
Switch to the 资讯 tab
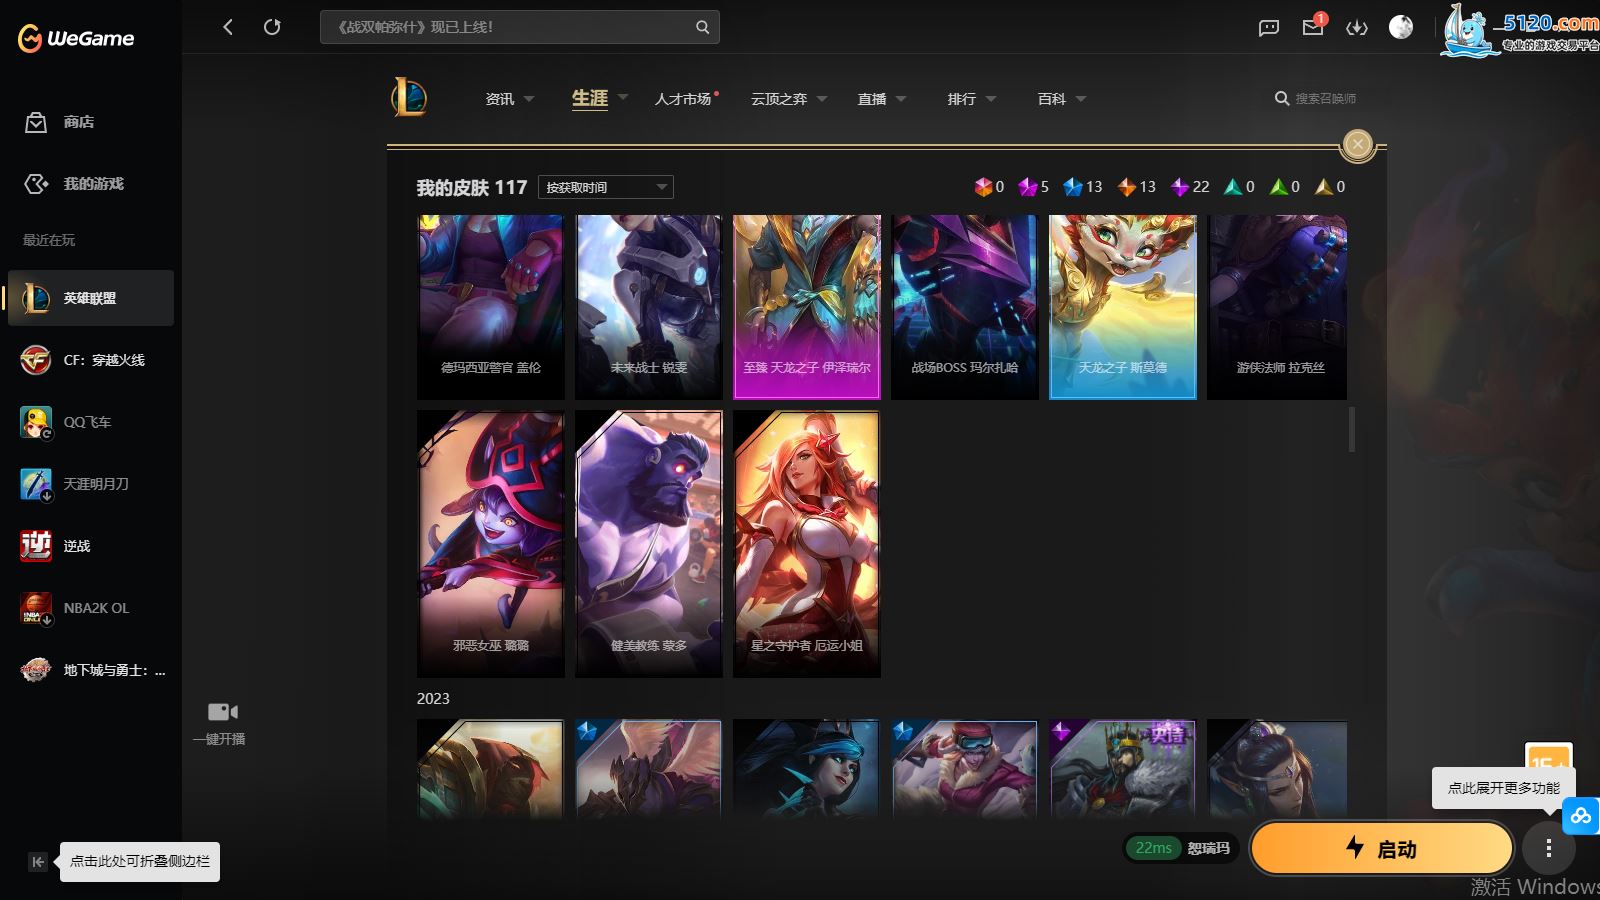(x=500, y=99)
